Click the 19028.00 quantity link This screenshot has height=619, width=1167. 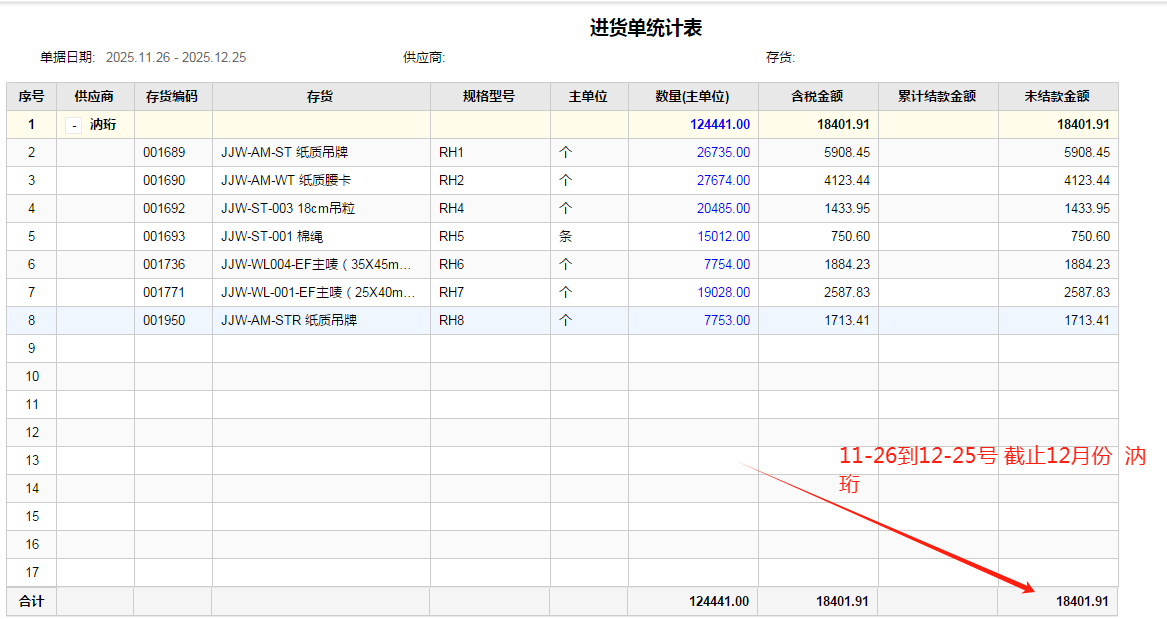tap(723, 293)
